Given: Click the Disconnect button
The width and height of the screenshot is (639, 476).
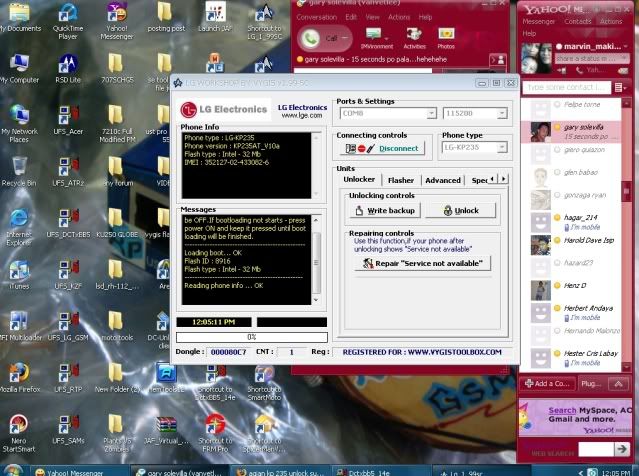Looking at the screenshot, I should pos(382,148).
